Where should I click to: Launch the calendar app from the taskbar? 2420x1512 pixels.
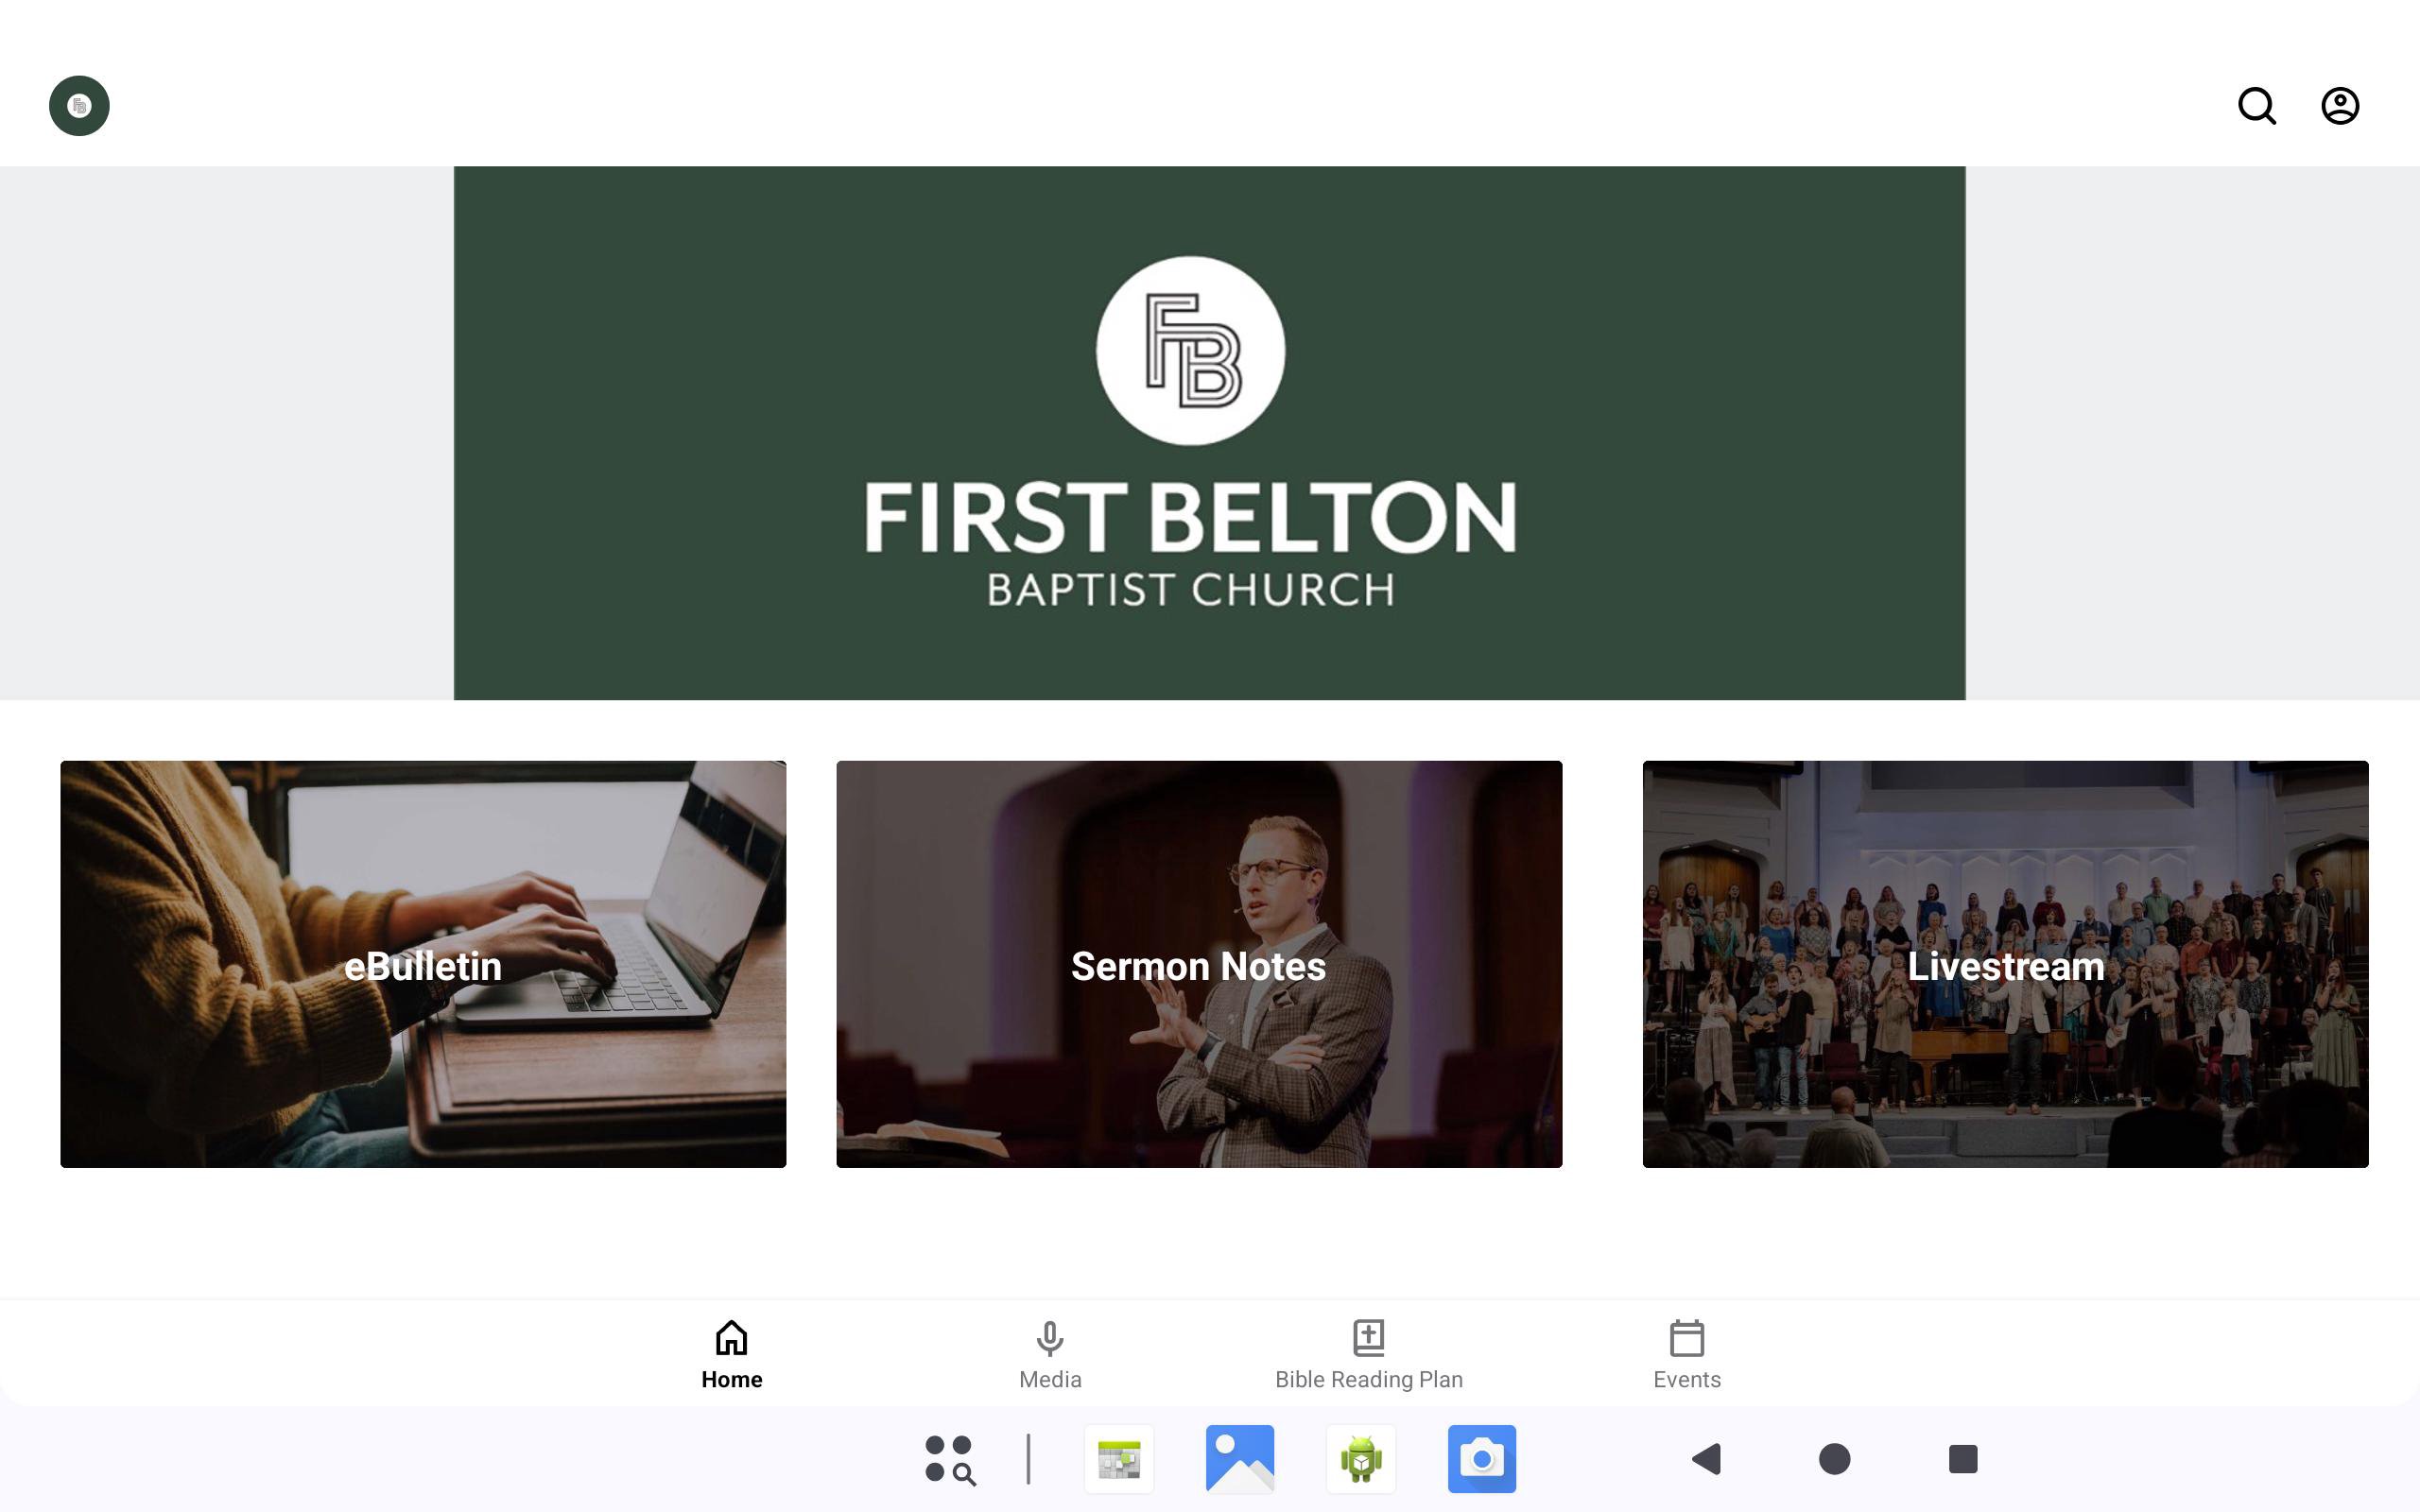pos(1119,1459)
